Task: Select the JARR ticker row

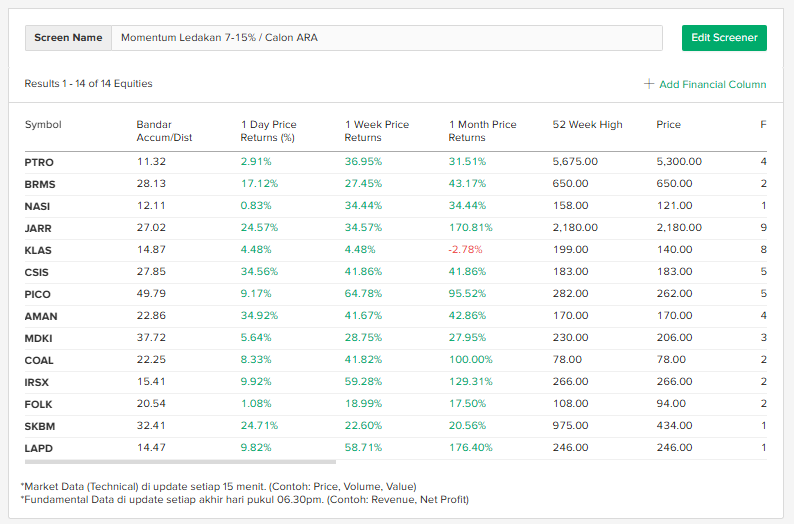Action: 38,228
